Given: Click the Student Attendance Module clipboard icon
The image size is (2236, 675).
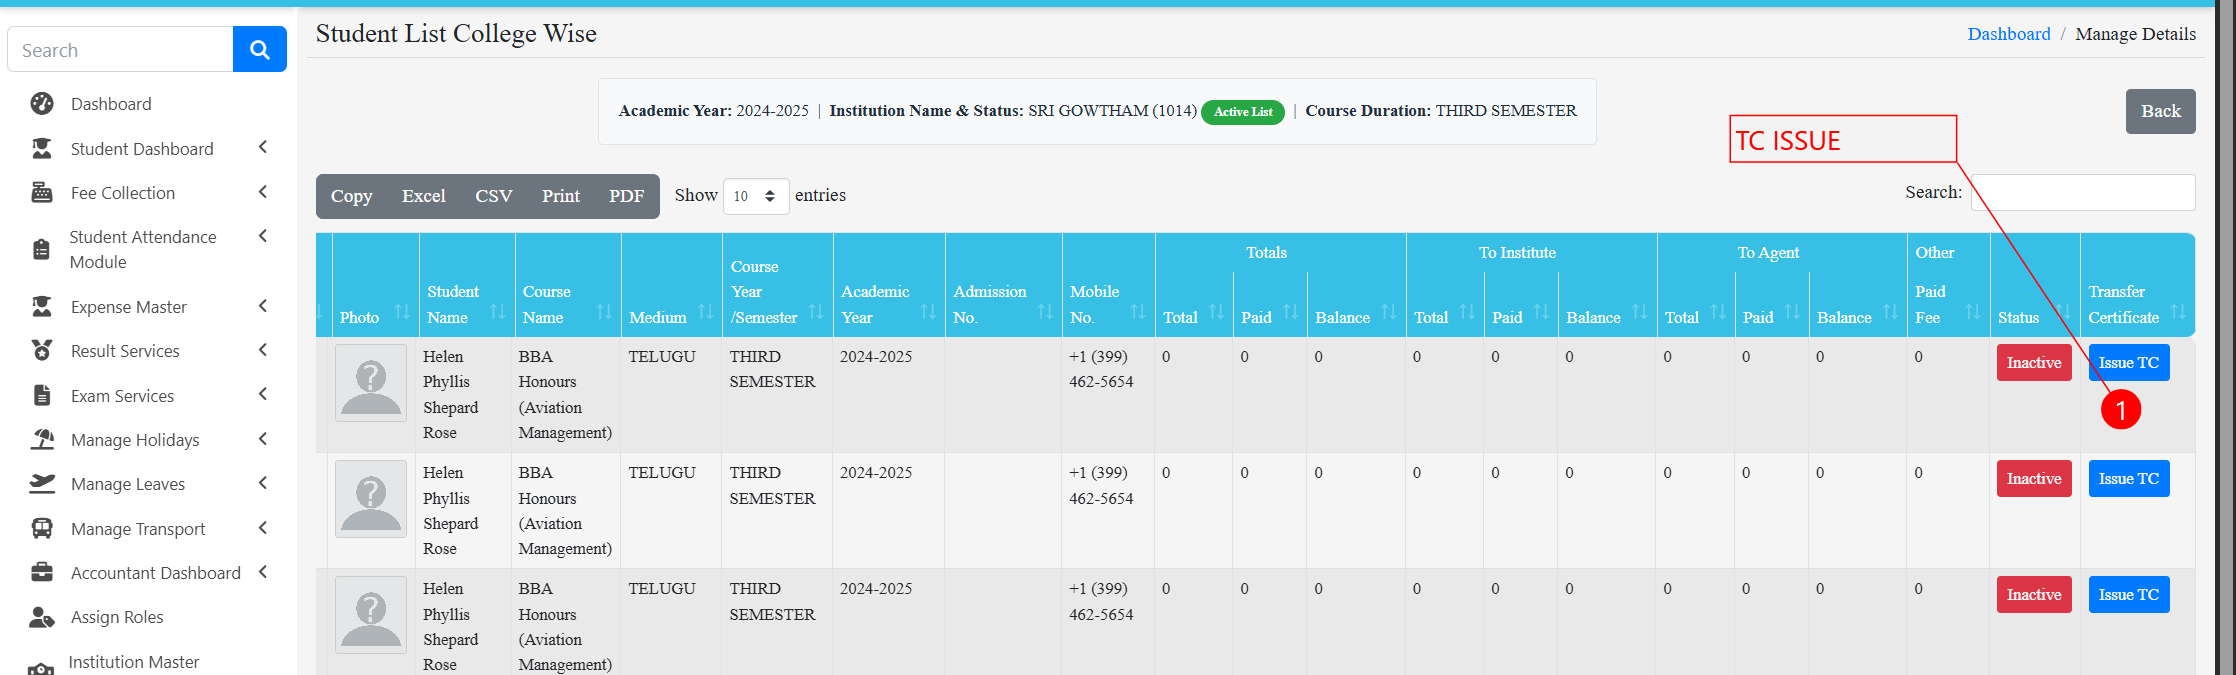Looking at the screenshot, I should (42, 249).
